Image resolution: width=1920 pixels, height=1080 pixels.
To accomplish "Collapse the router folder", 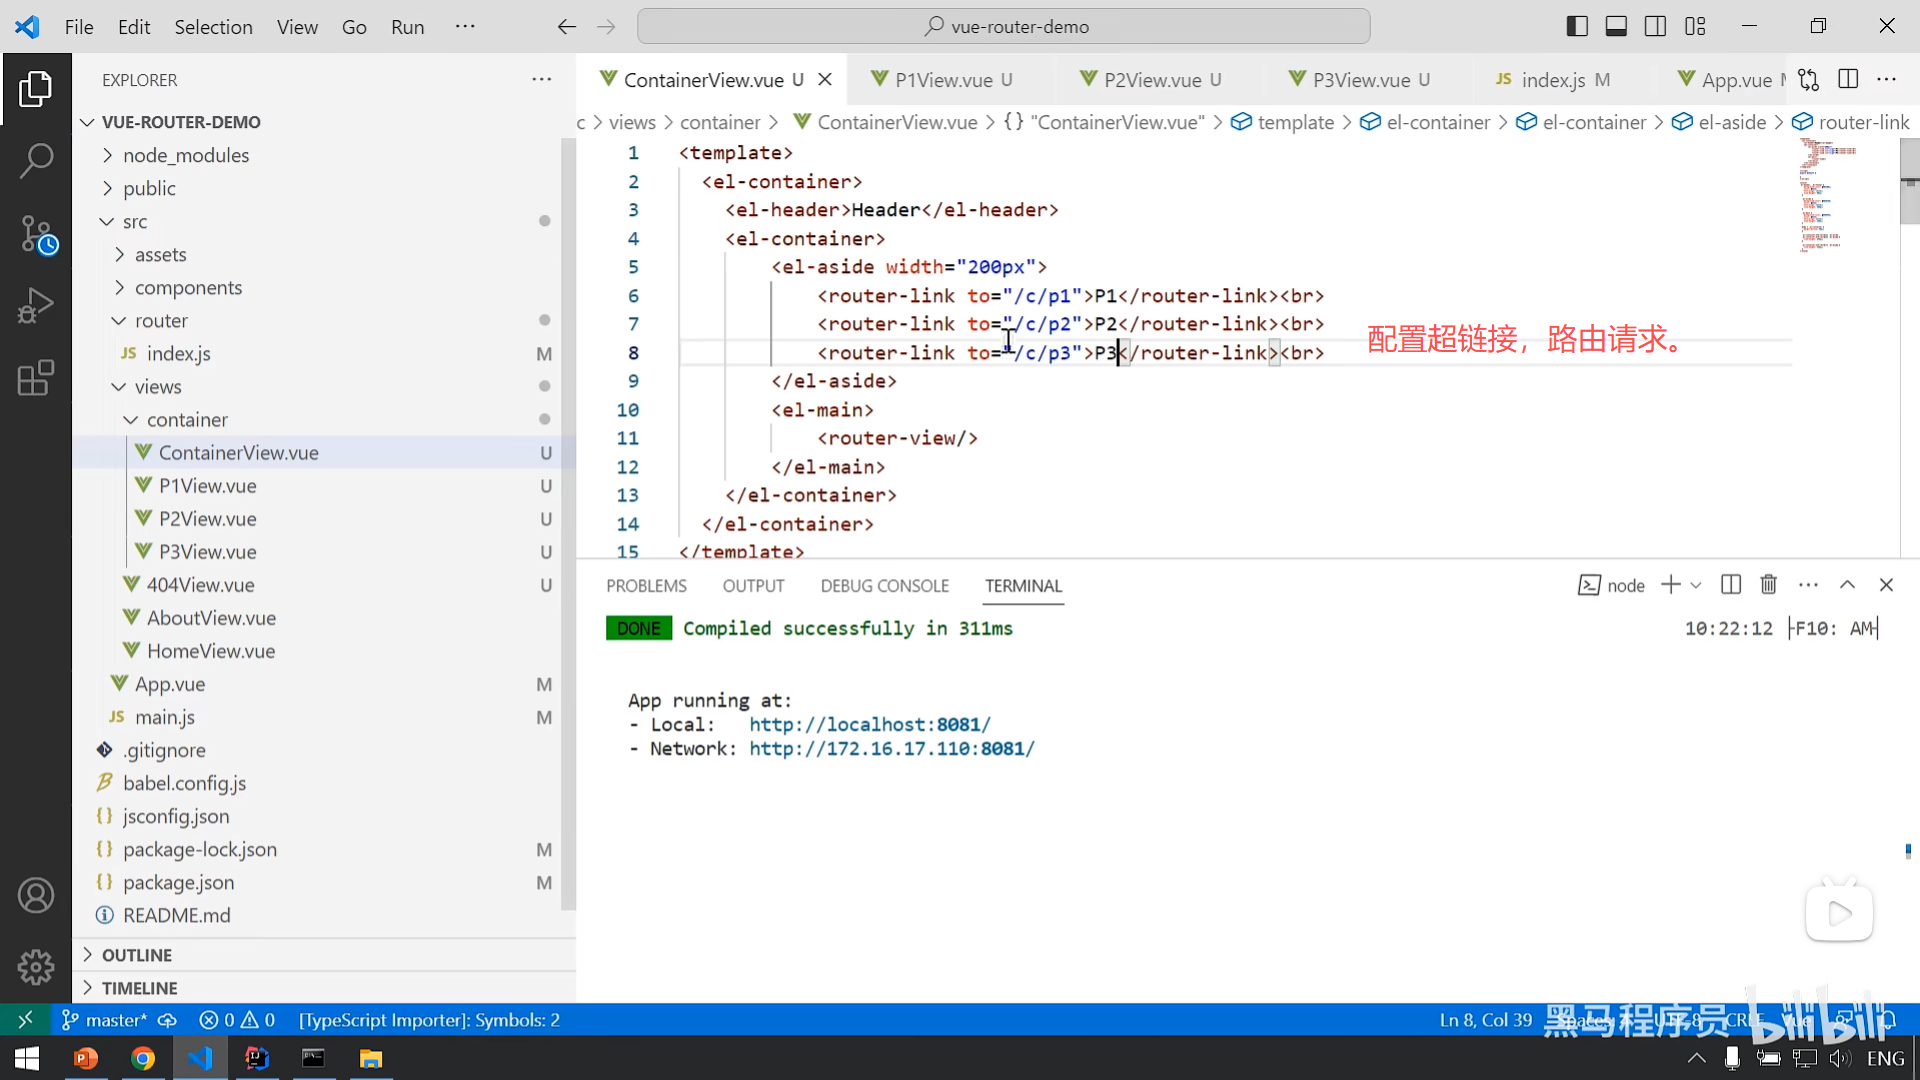I will [160, 320].
